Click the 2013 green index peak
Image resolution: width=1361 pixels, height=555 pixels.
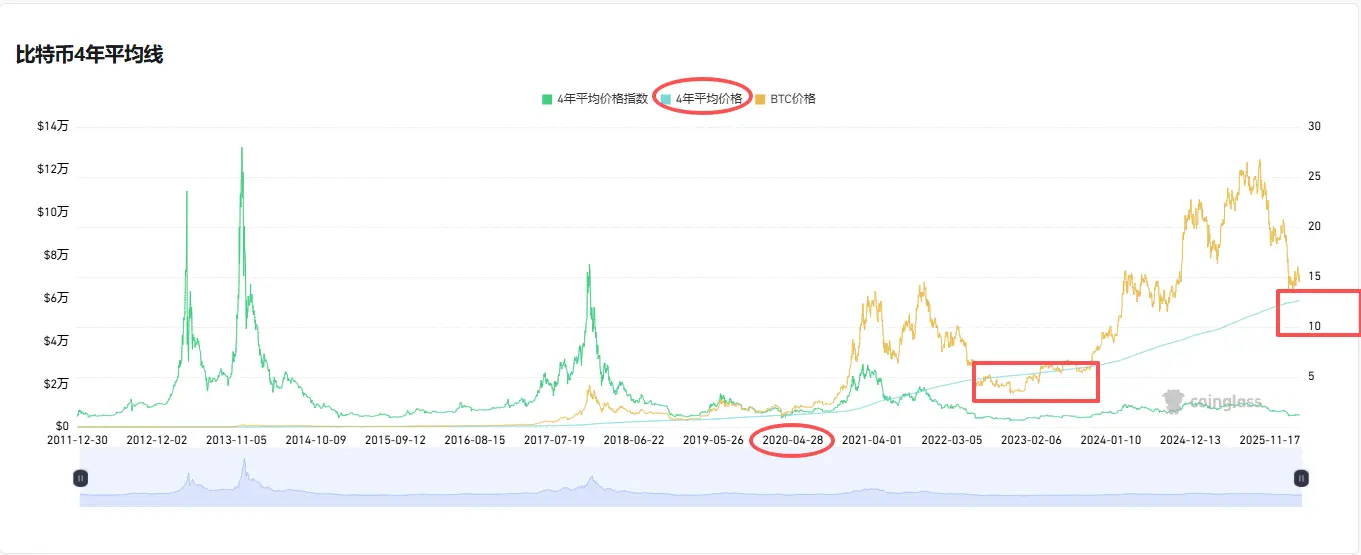[241, 149]
